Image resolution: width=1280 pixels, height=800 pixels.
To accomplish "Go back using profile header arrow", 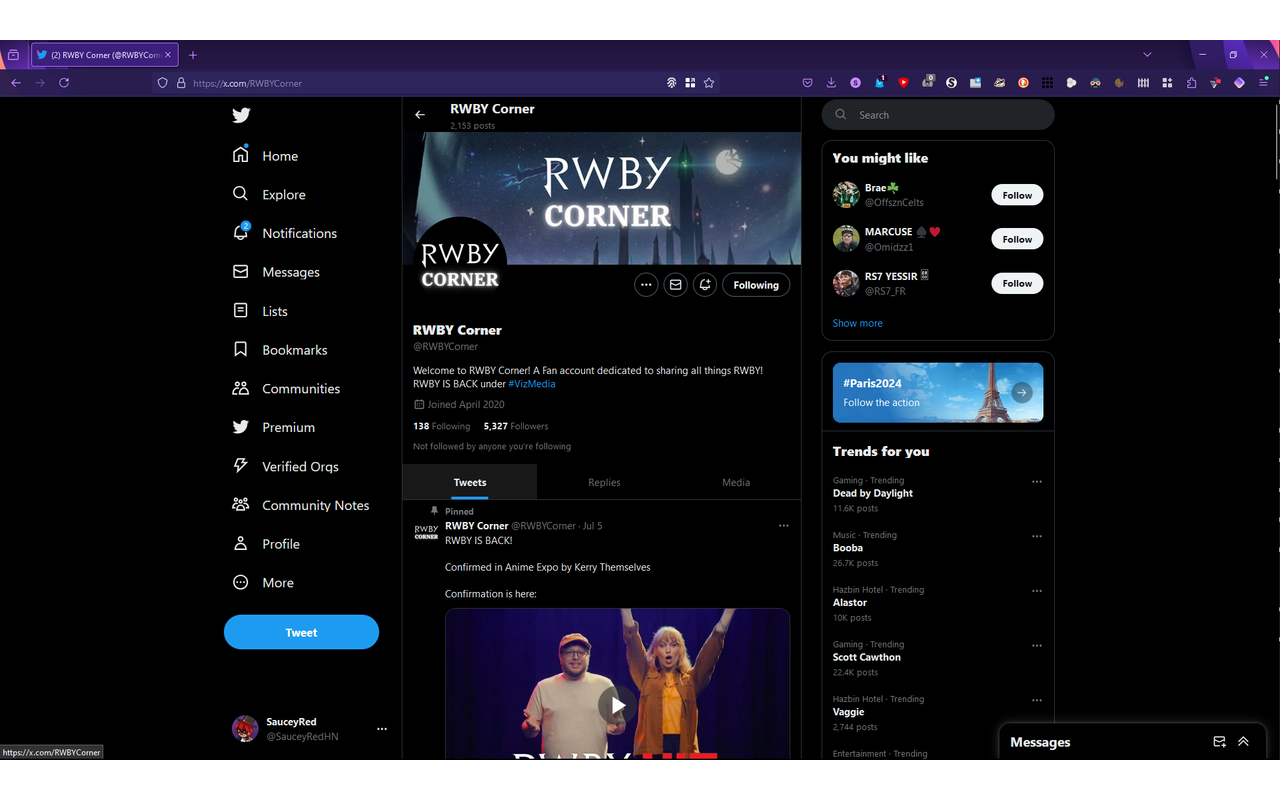I will click(420, 115).
